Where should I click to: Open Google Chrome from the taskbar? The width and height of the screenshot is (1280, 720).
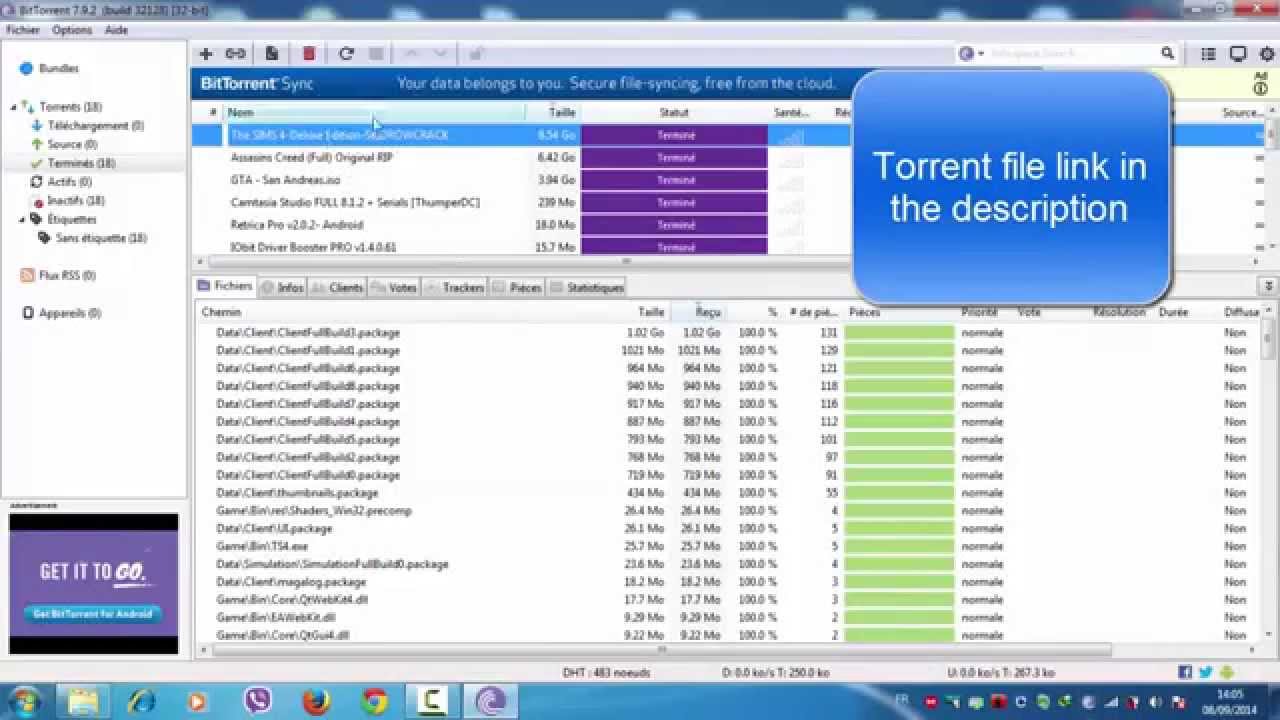[375, 701]
